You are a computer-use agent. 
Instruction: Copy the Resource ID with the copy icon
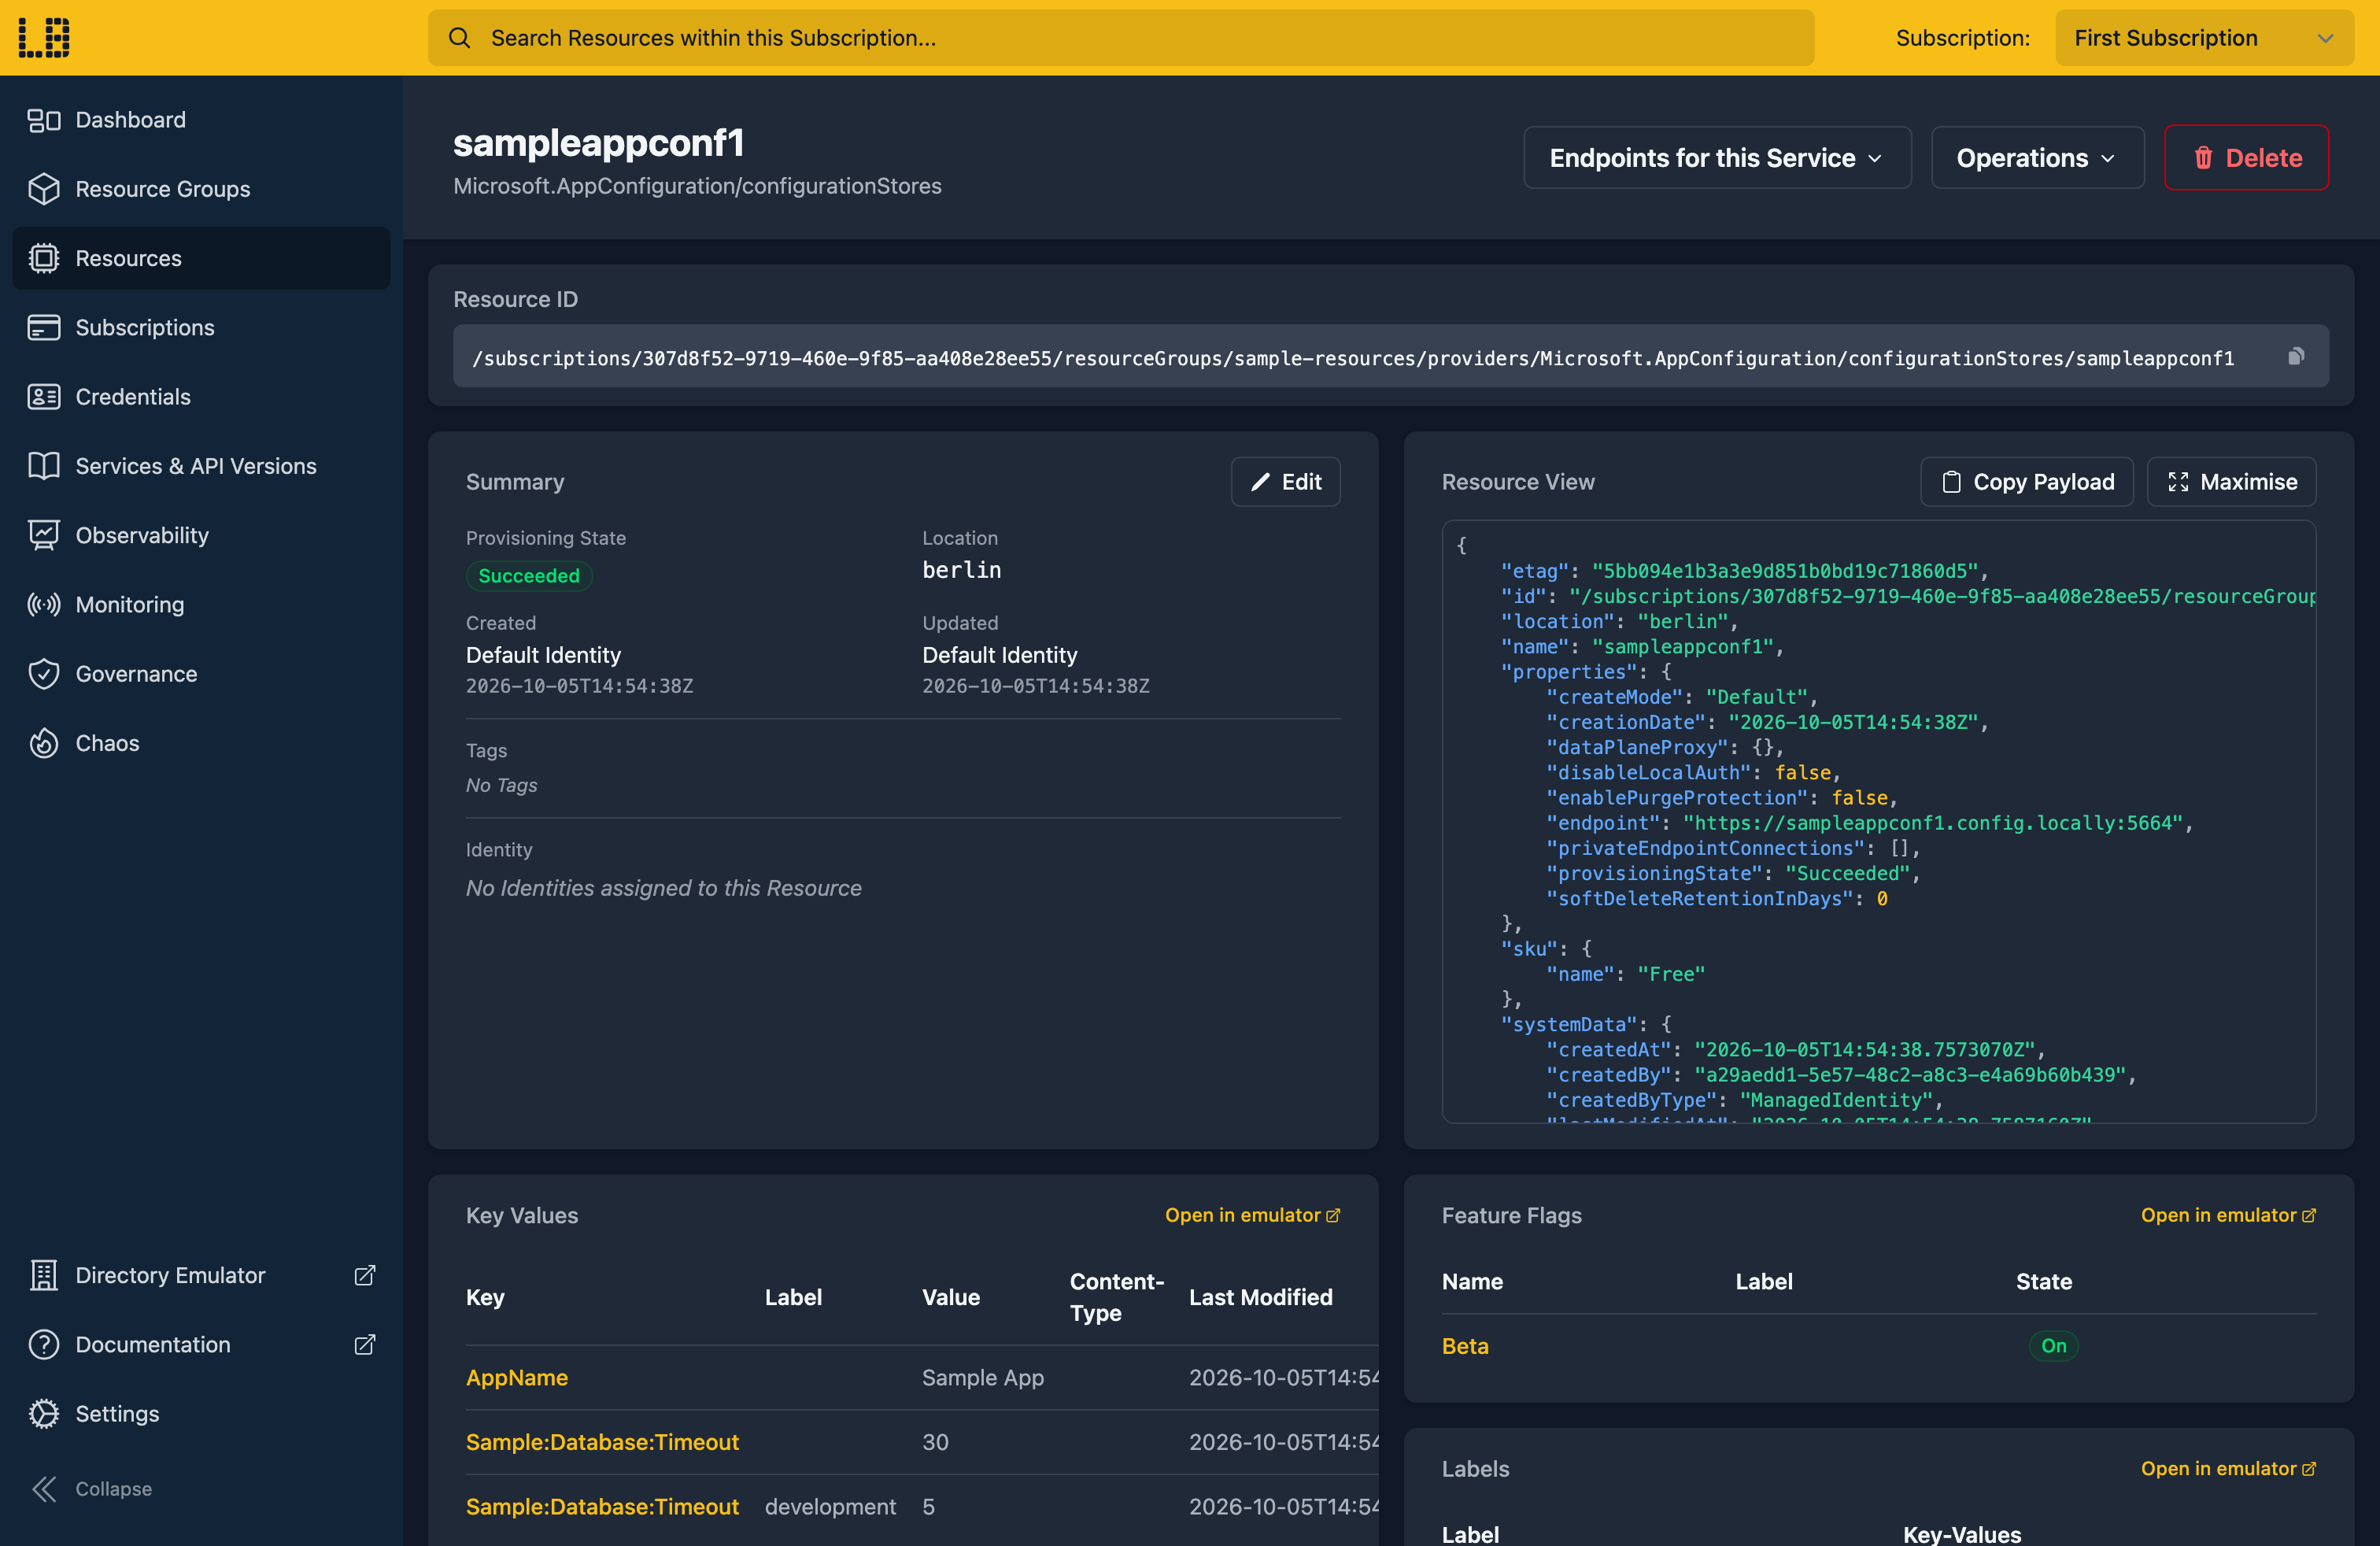[2296, 356]
